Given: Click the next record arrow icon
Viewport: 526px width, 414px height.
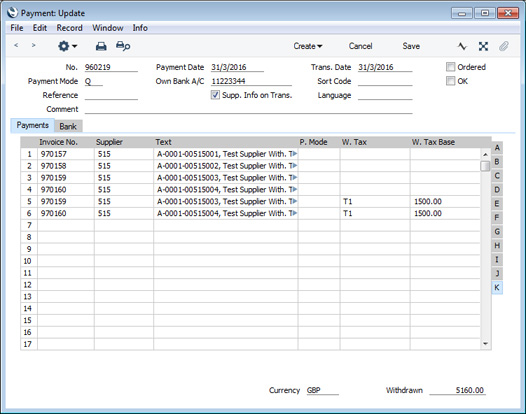Looking at the screenshot, I should point(33,45).
